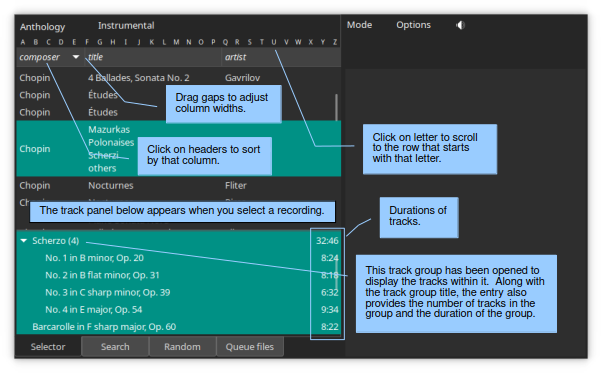
Task: Select the Chopin Nocturnes recording by Fliter
Action: pyautogui.click(x=178, y=186)
